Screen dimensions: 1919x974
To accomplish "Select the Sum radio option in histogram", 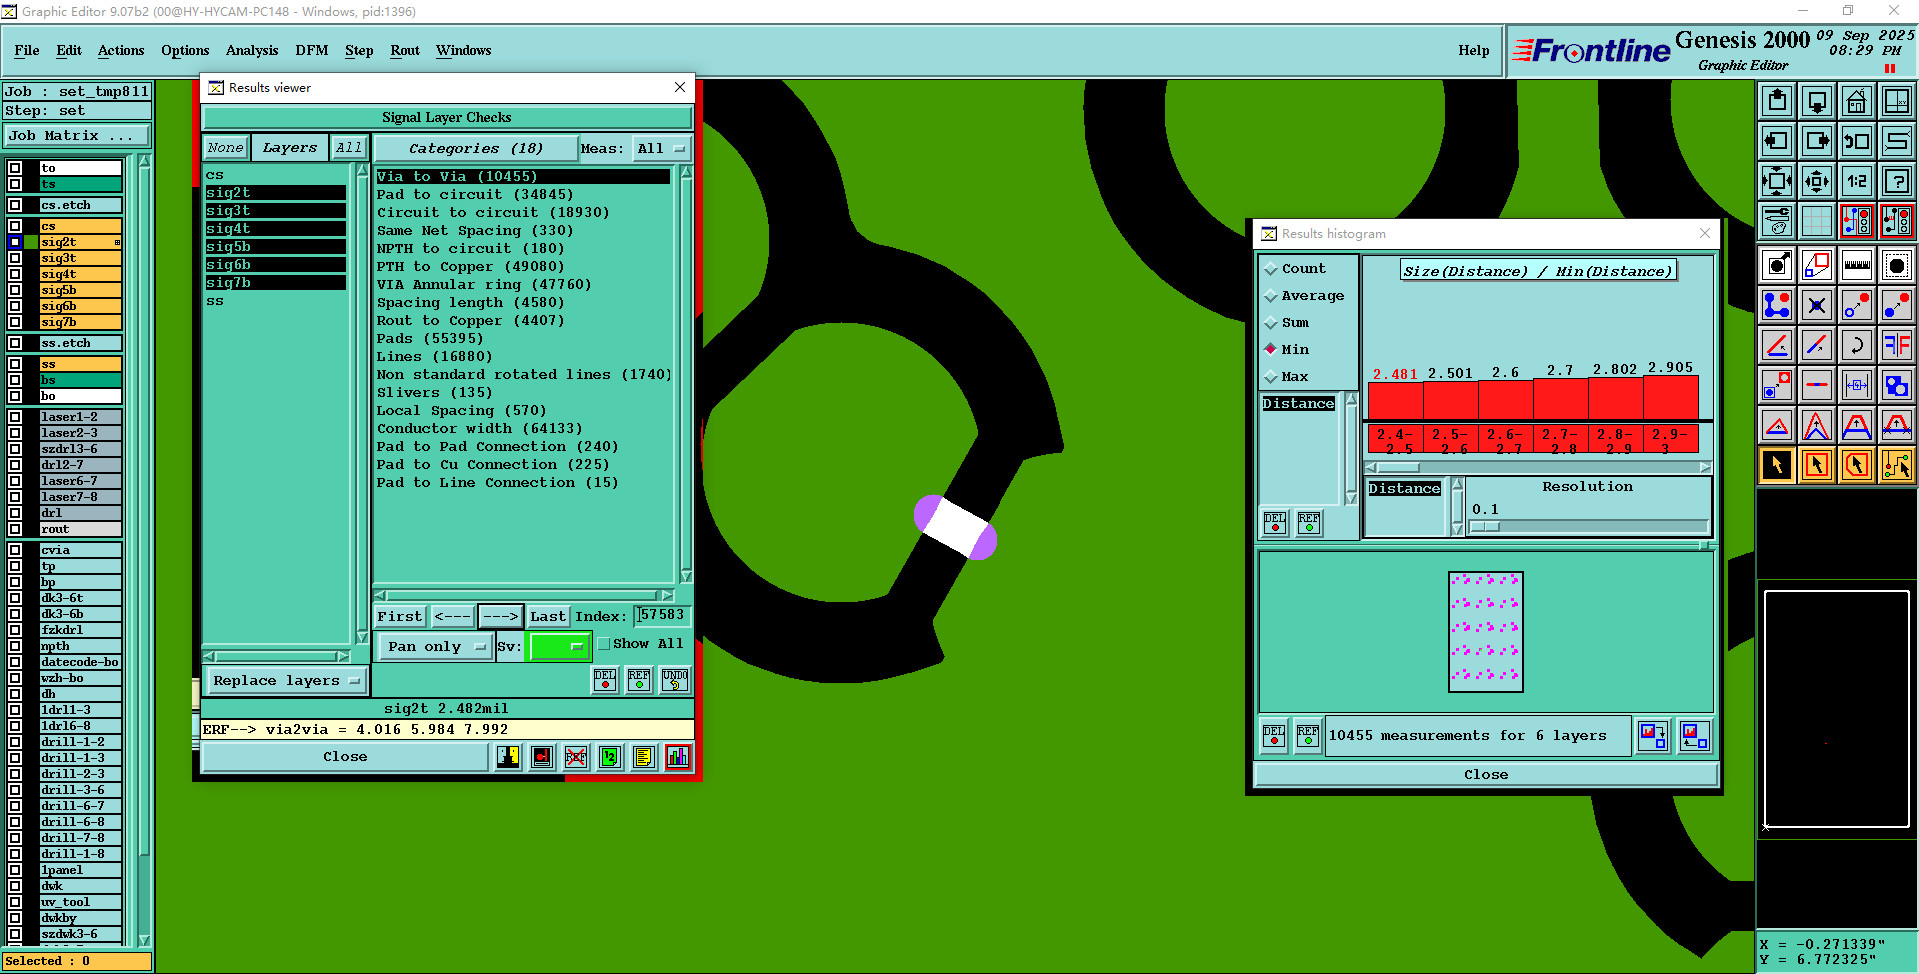I will pyautogui.click(x=1271, y=323).
